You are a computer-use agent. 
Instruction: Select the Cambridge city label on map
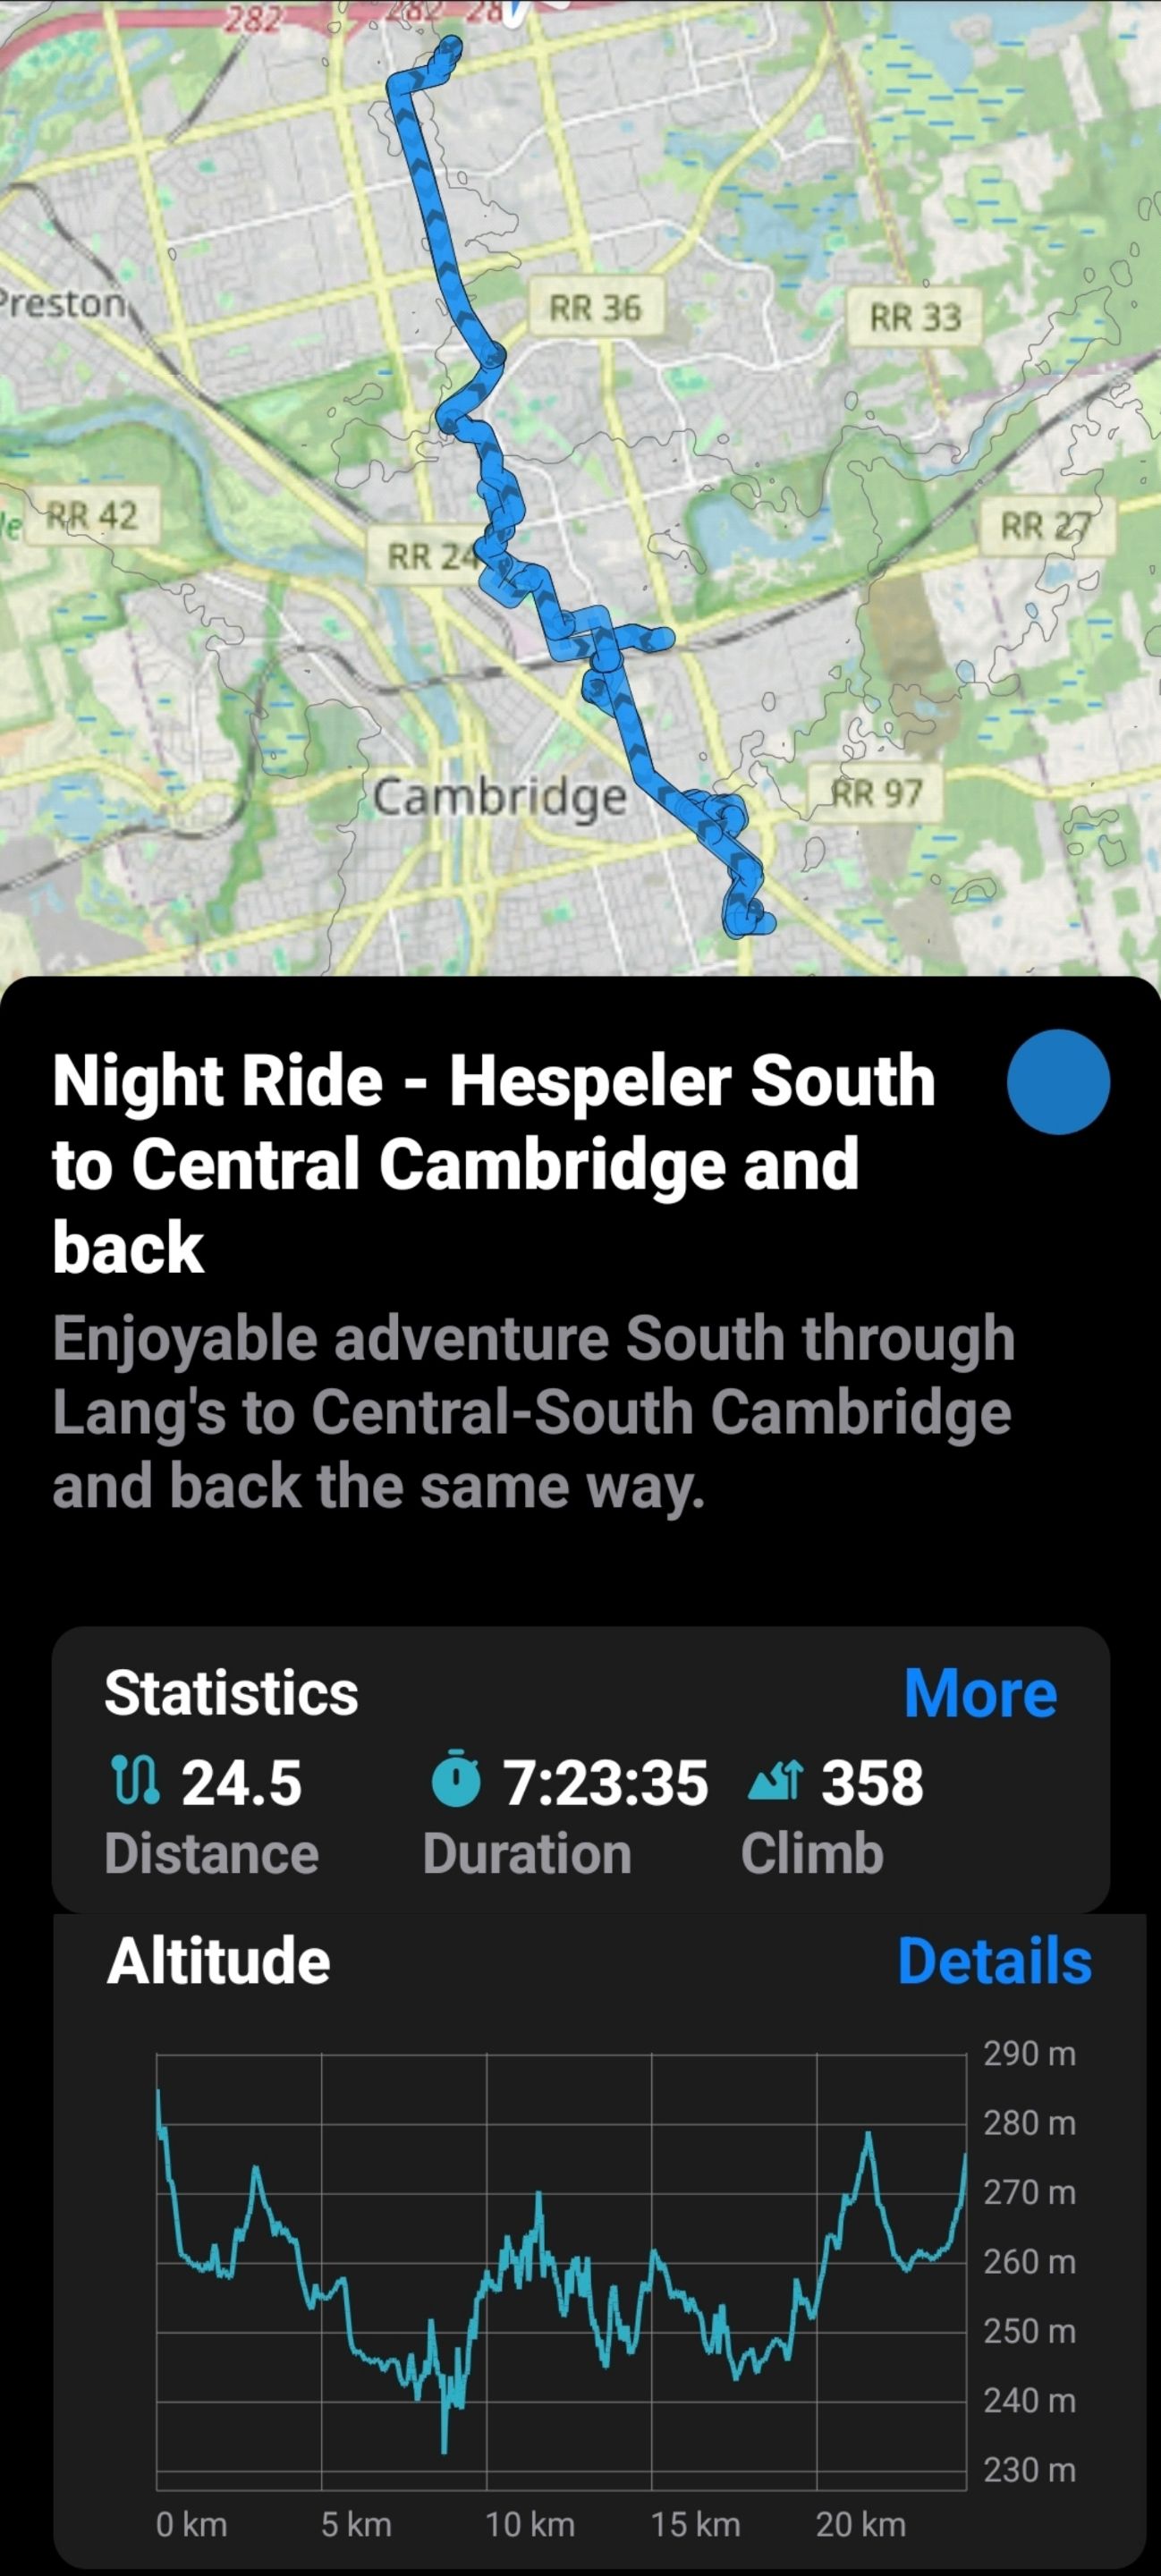pos(500,797)
